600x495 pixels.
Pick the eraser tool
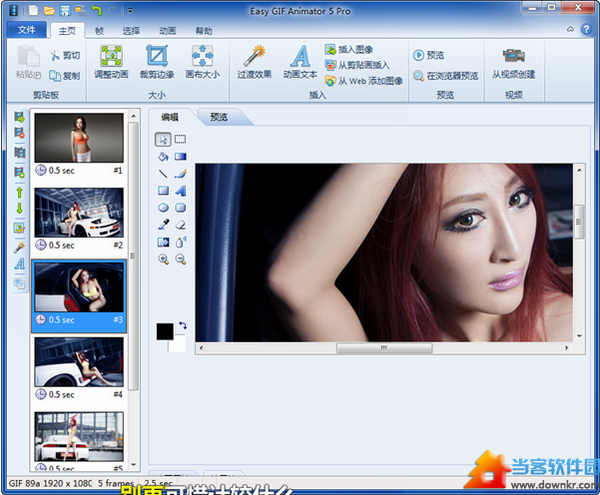pyautogui.click(x=181, y=225)
